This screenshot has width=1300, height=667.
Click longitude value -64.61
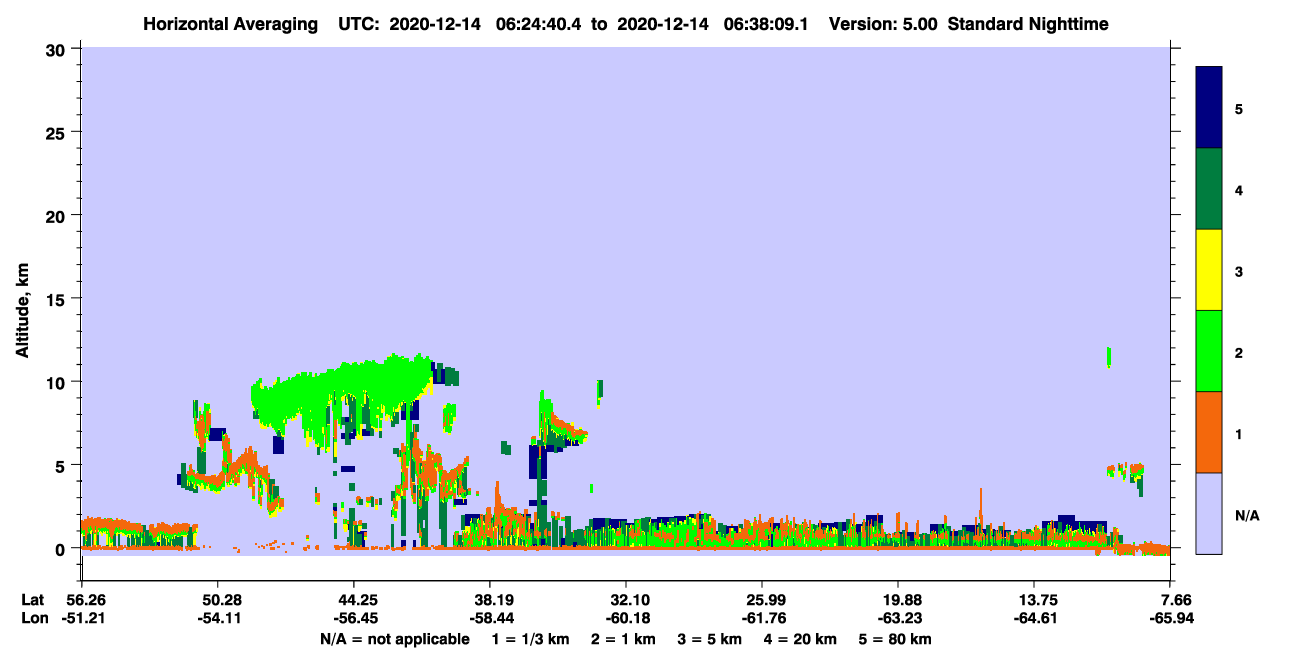[x=1034, y=618]
